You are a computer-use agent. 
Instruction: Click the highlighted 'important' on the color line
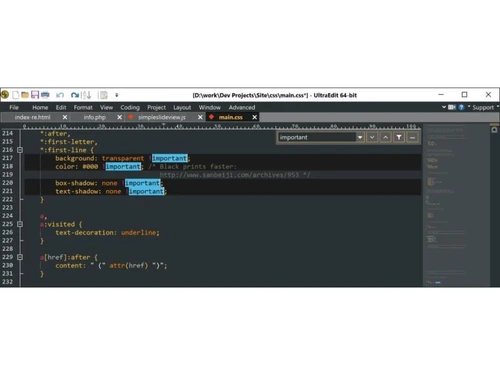[x=123, y=166]
